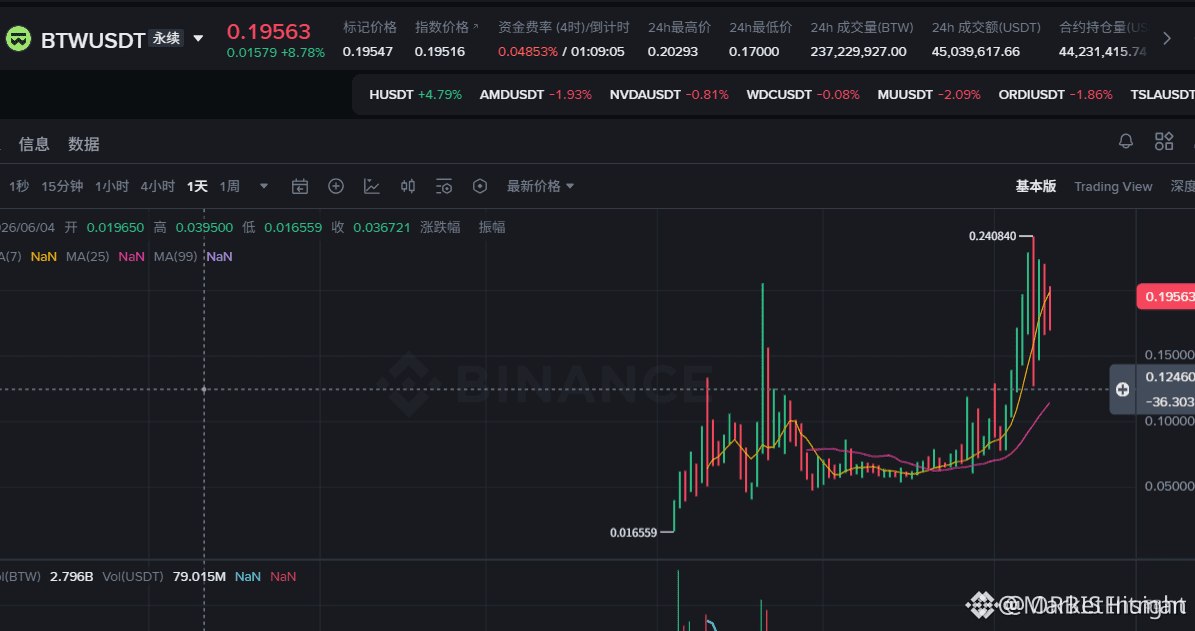Select the HUSDT +4.79% ticker
Screen dimensions: 1195x631
pyautogui.click(x=415, y=94)
